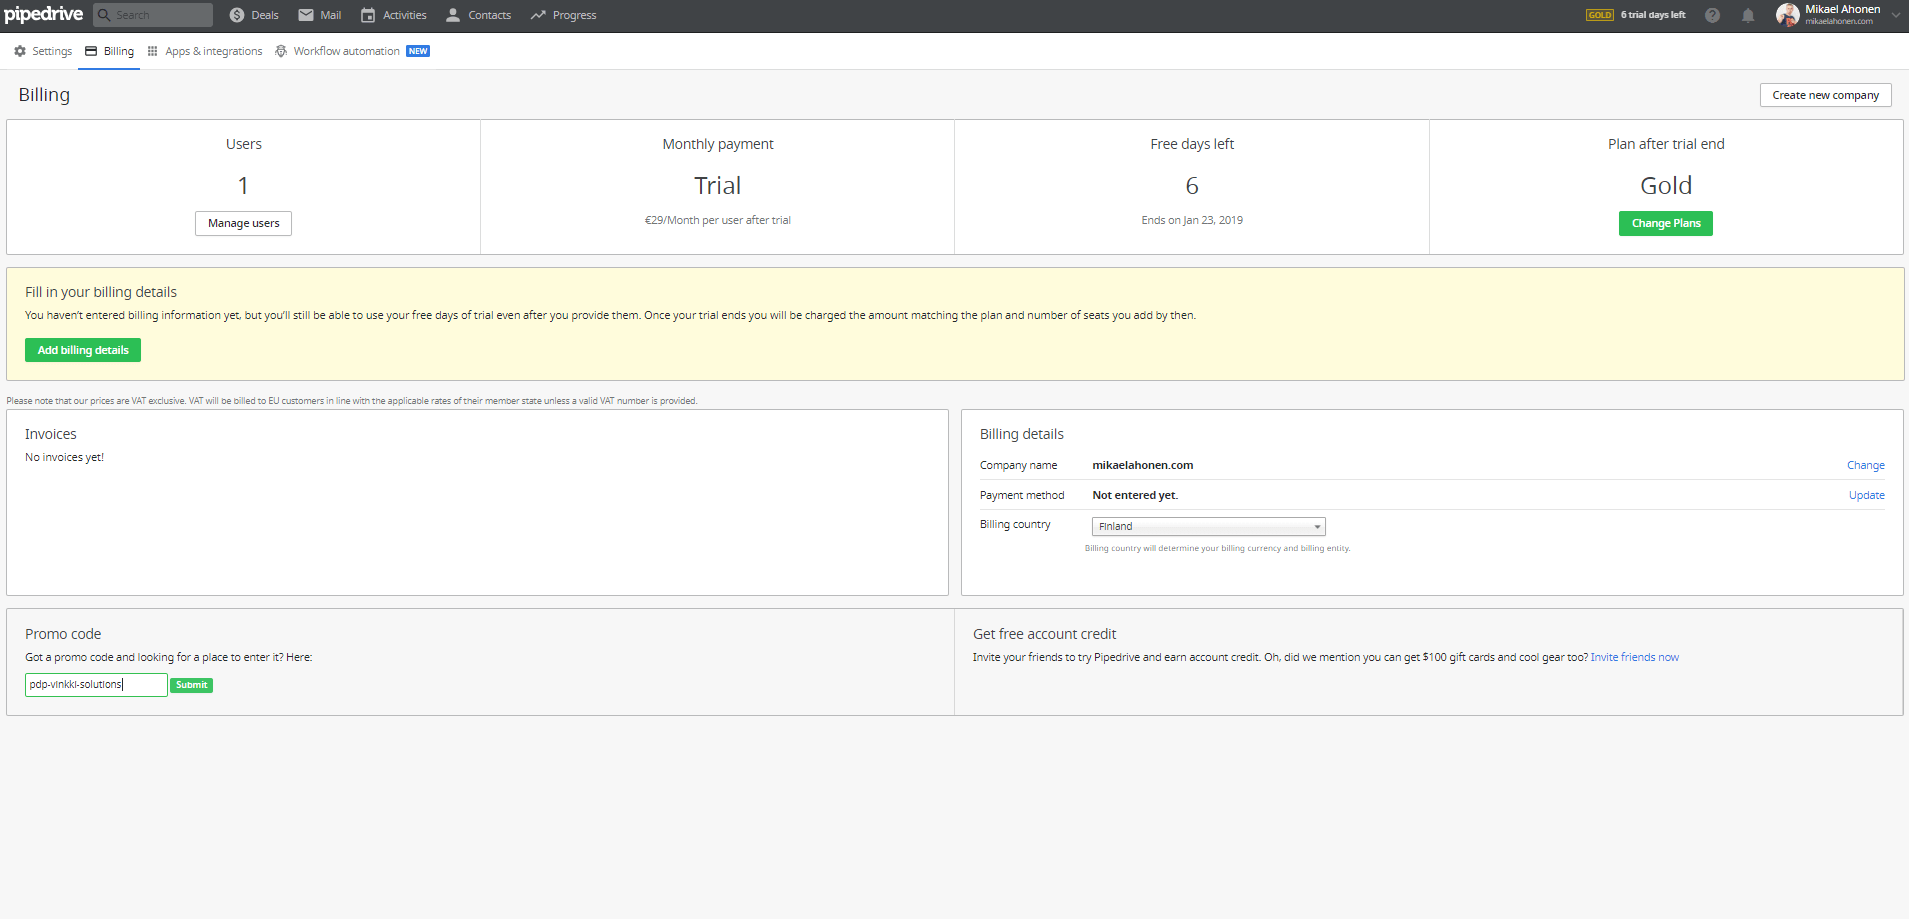Click the Apps & integrations grid icon
The height and width of the screenshot is (919, 1909).
[152, 51]
